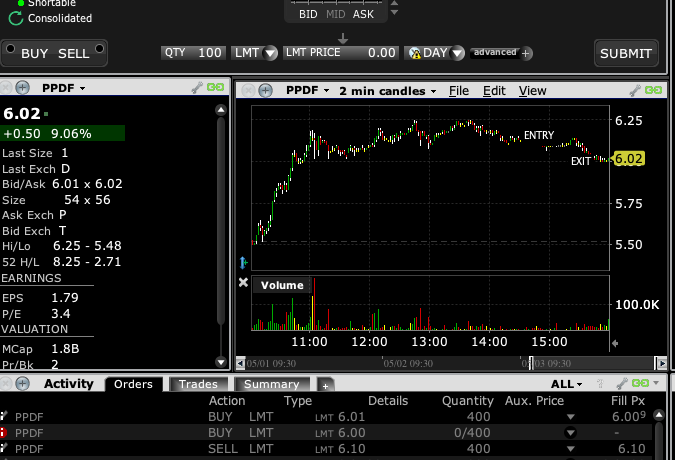Open quote panel wrench configuration icon
Viewport: 675px width, 460px height.
click(x=197, y=88)
